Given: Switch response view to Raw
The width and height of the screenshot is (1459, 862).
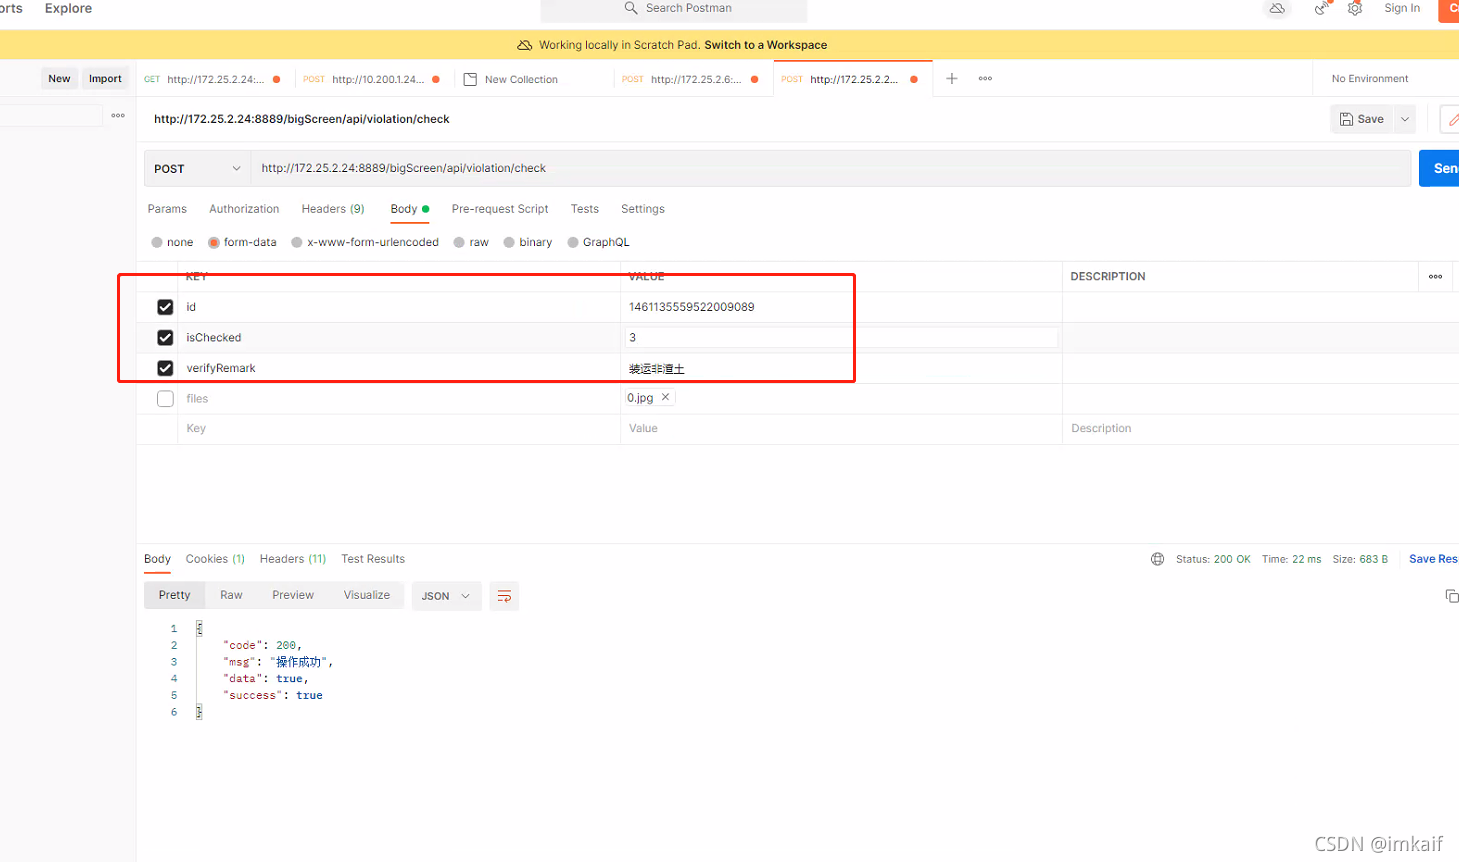Looking at the screenshot, I should [x=231, y=595].
